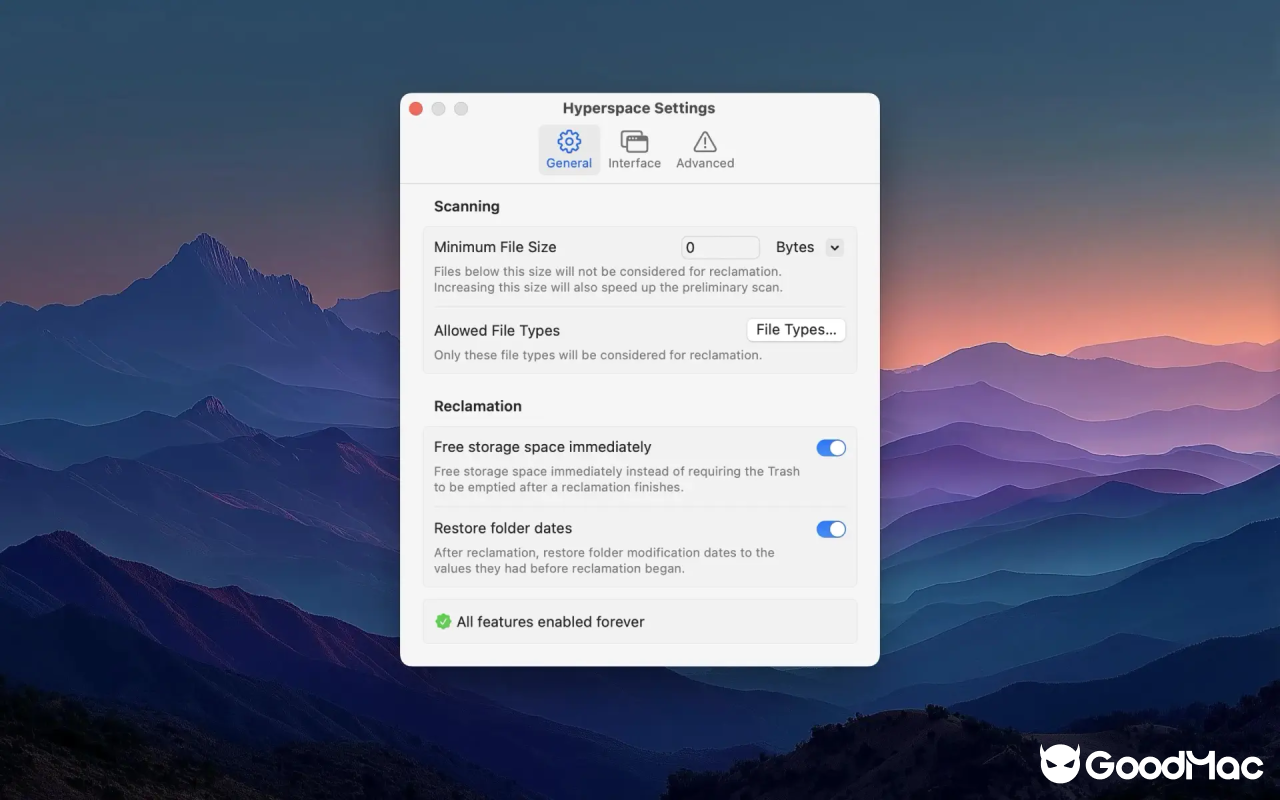Viewport: 1280px width, 800px height.
Task: Click the Allowed File Types label
Action: pos(497,331)
